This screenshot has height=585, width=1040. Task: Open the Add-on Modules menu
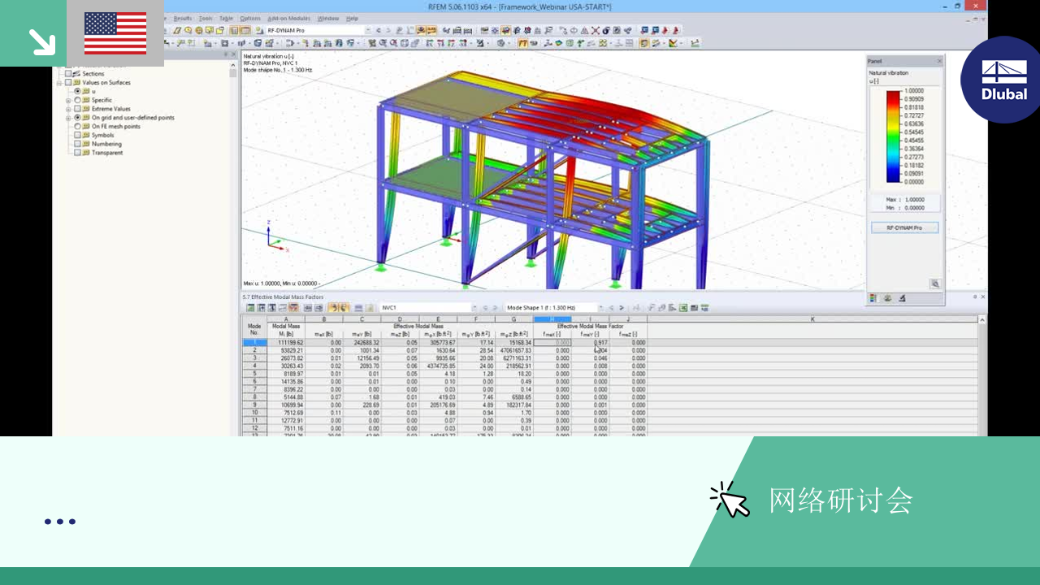pos(289,19)
